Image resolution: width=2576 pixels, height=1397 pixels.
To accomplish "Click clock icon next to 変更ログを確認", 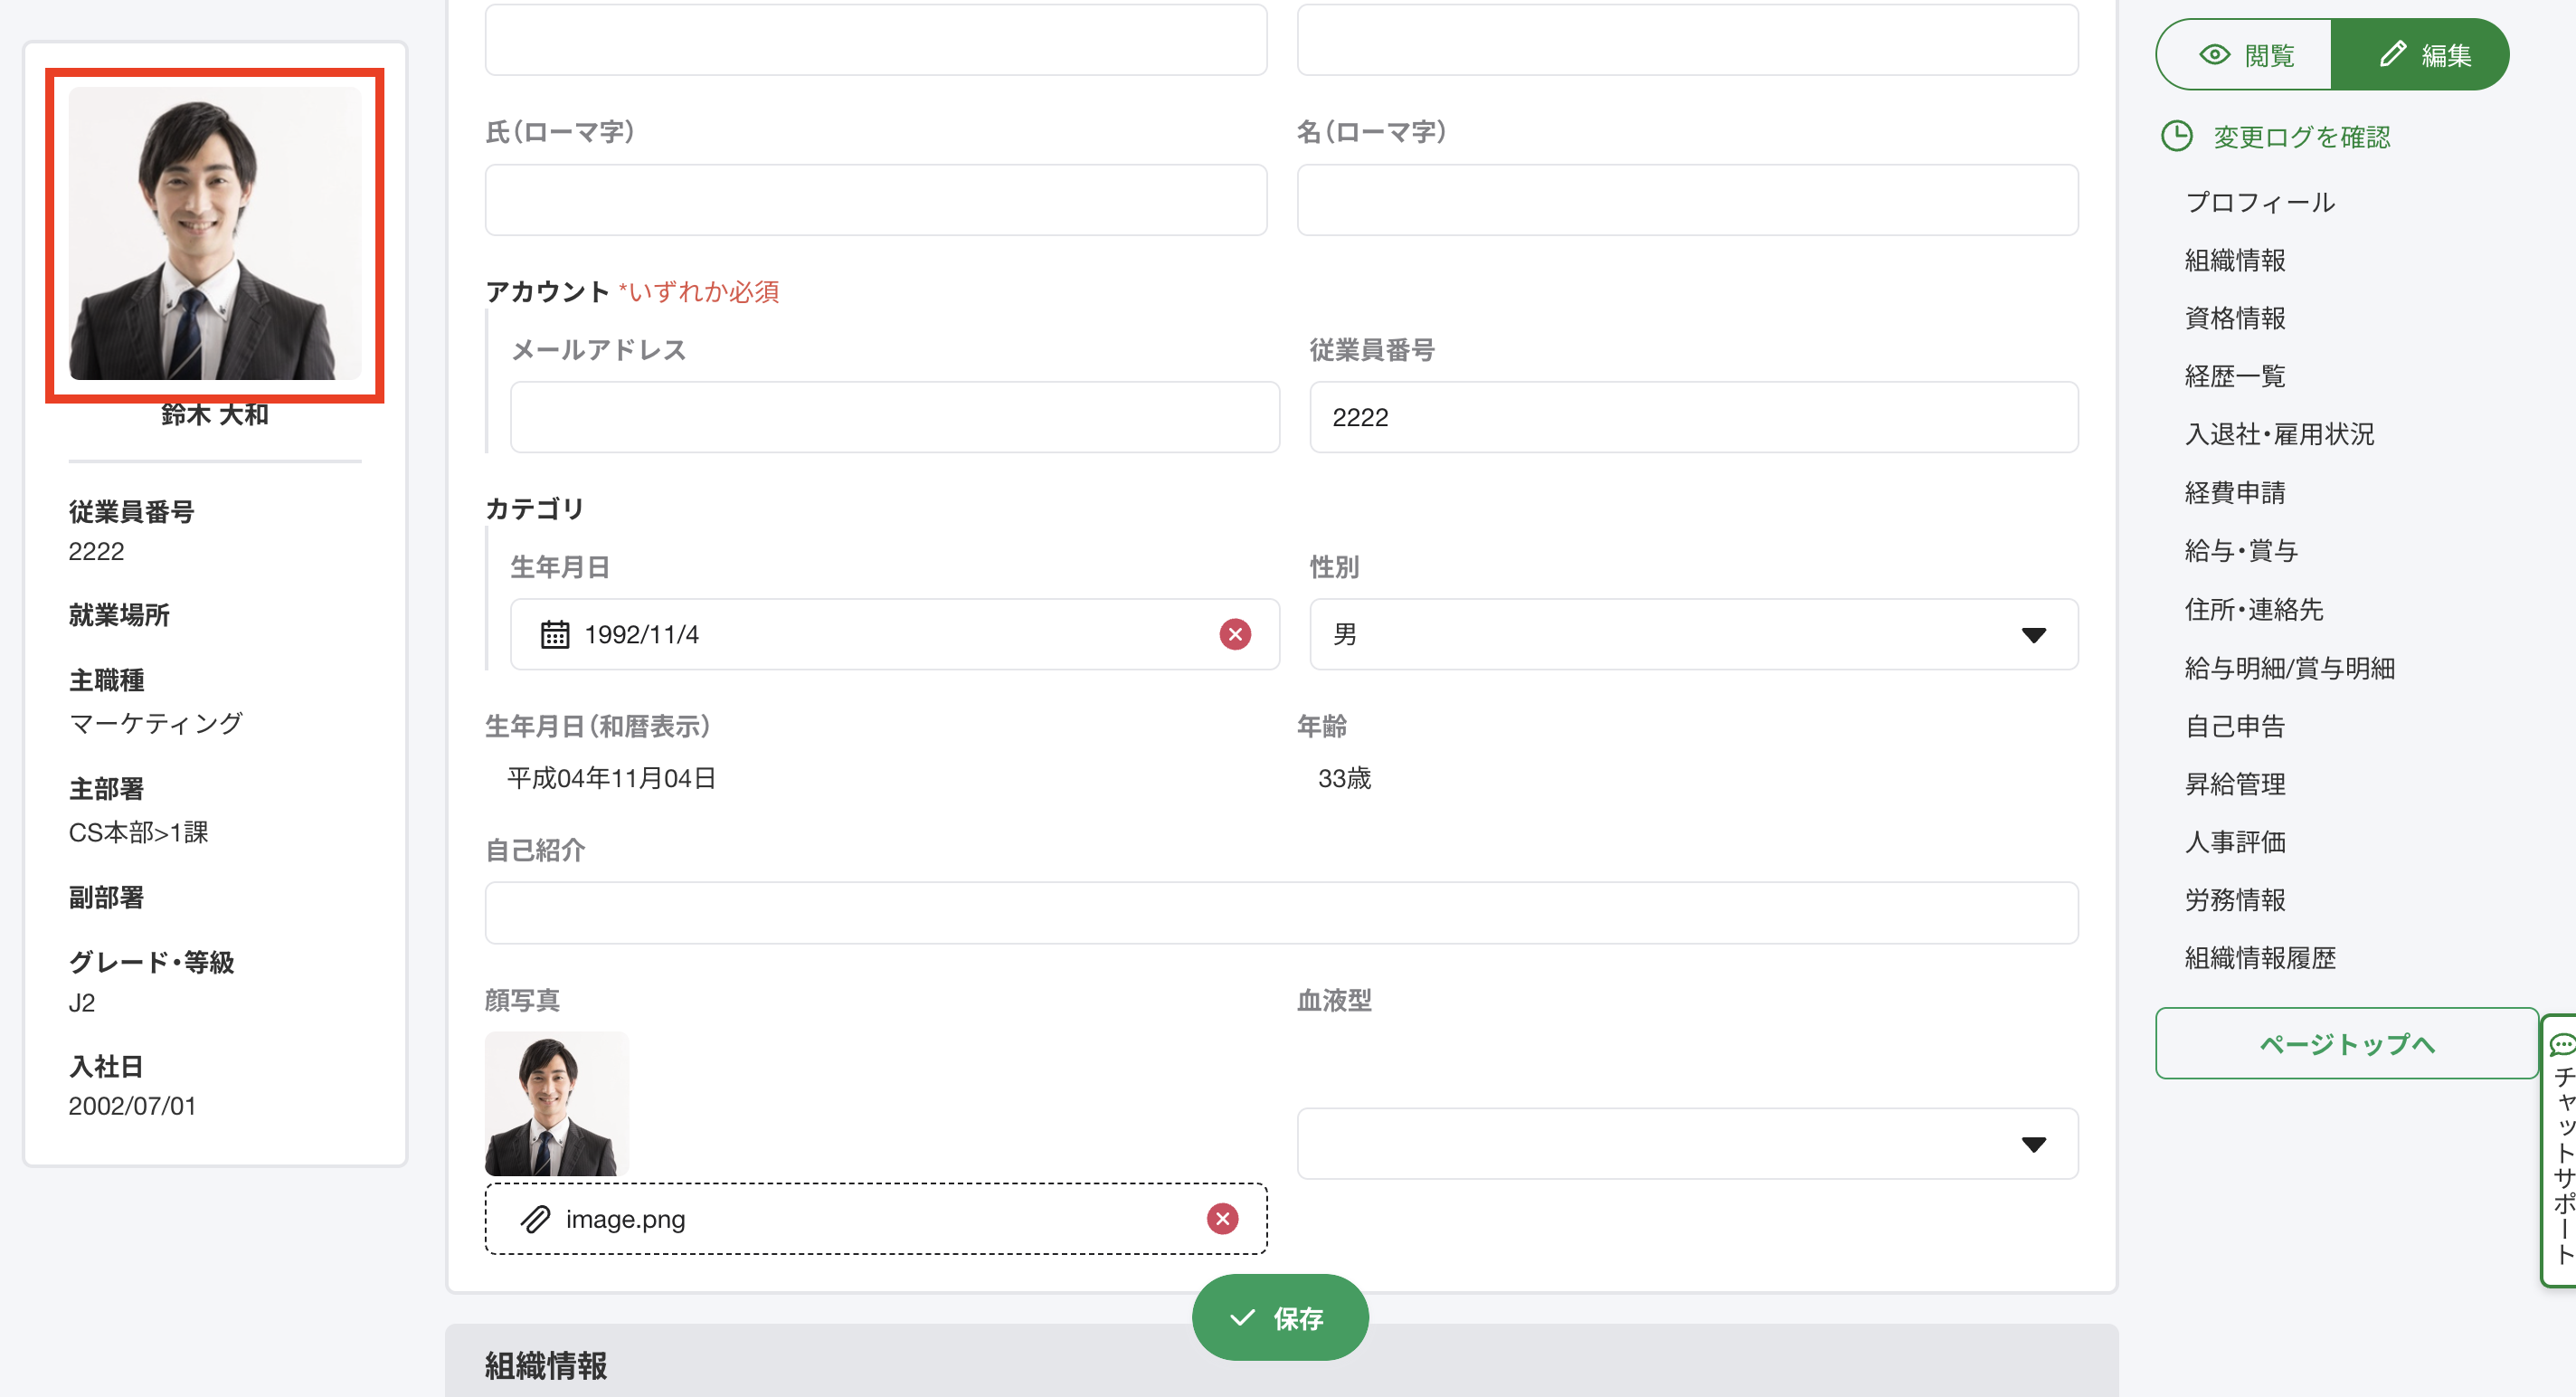I will pyautogui.click(x=2176, y=136).
